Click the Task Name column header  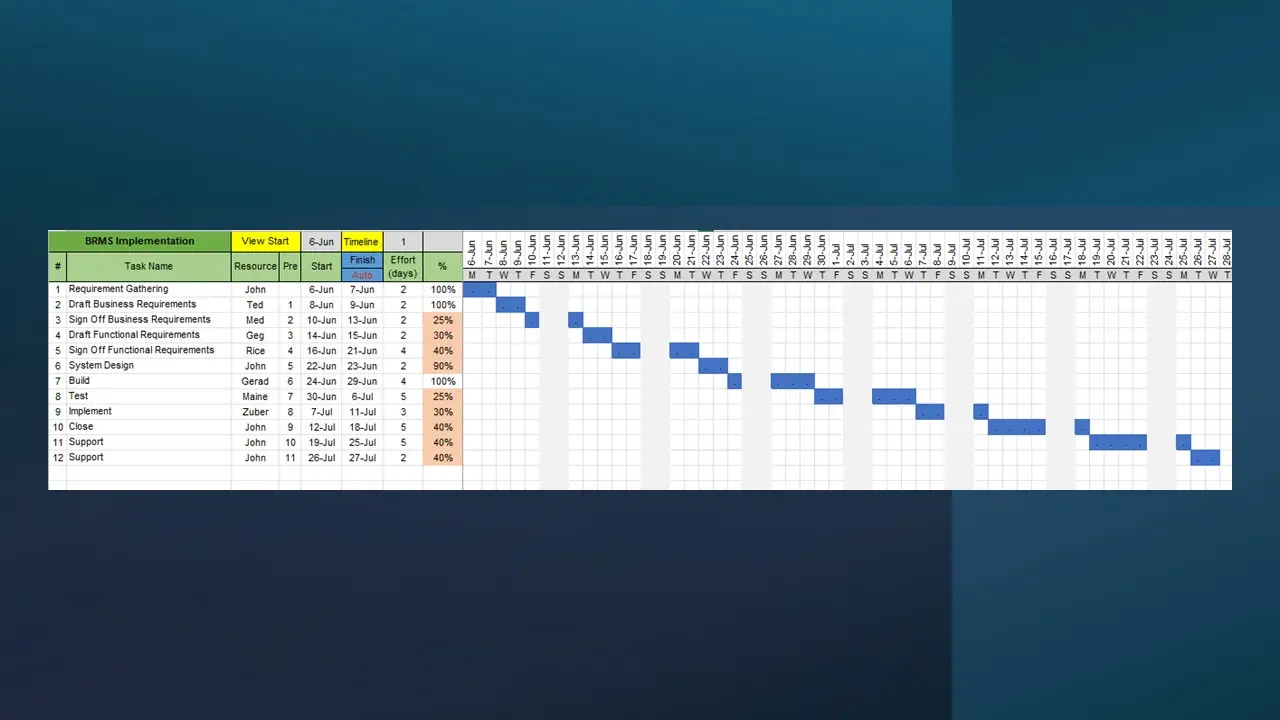pos(148,267)
